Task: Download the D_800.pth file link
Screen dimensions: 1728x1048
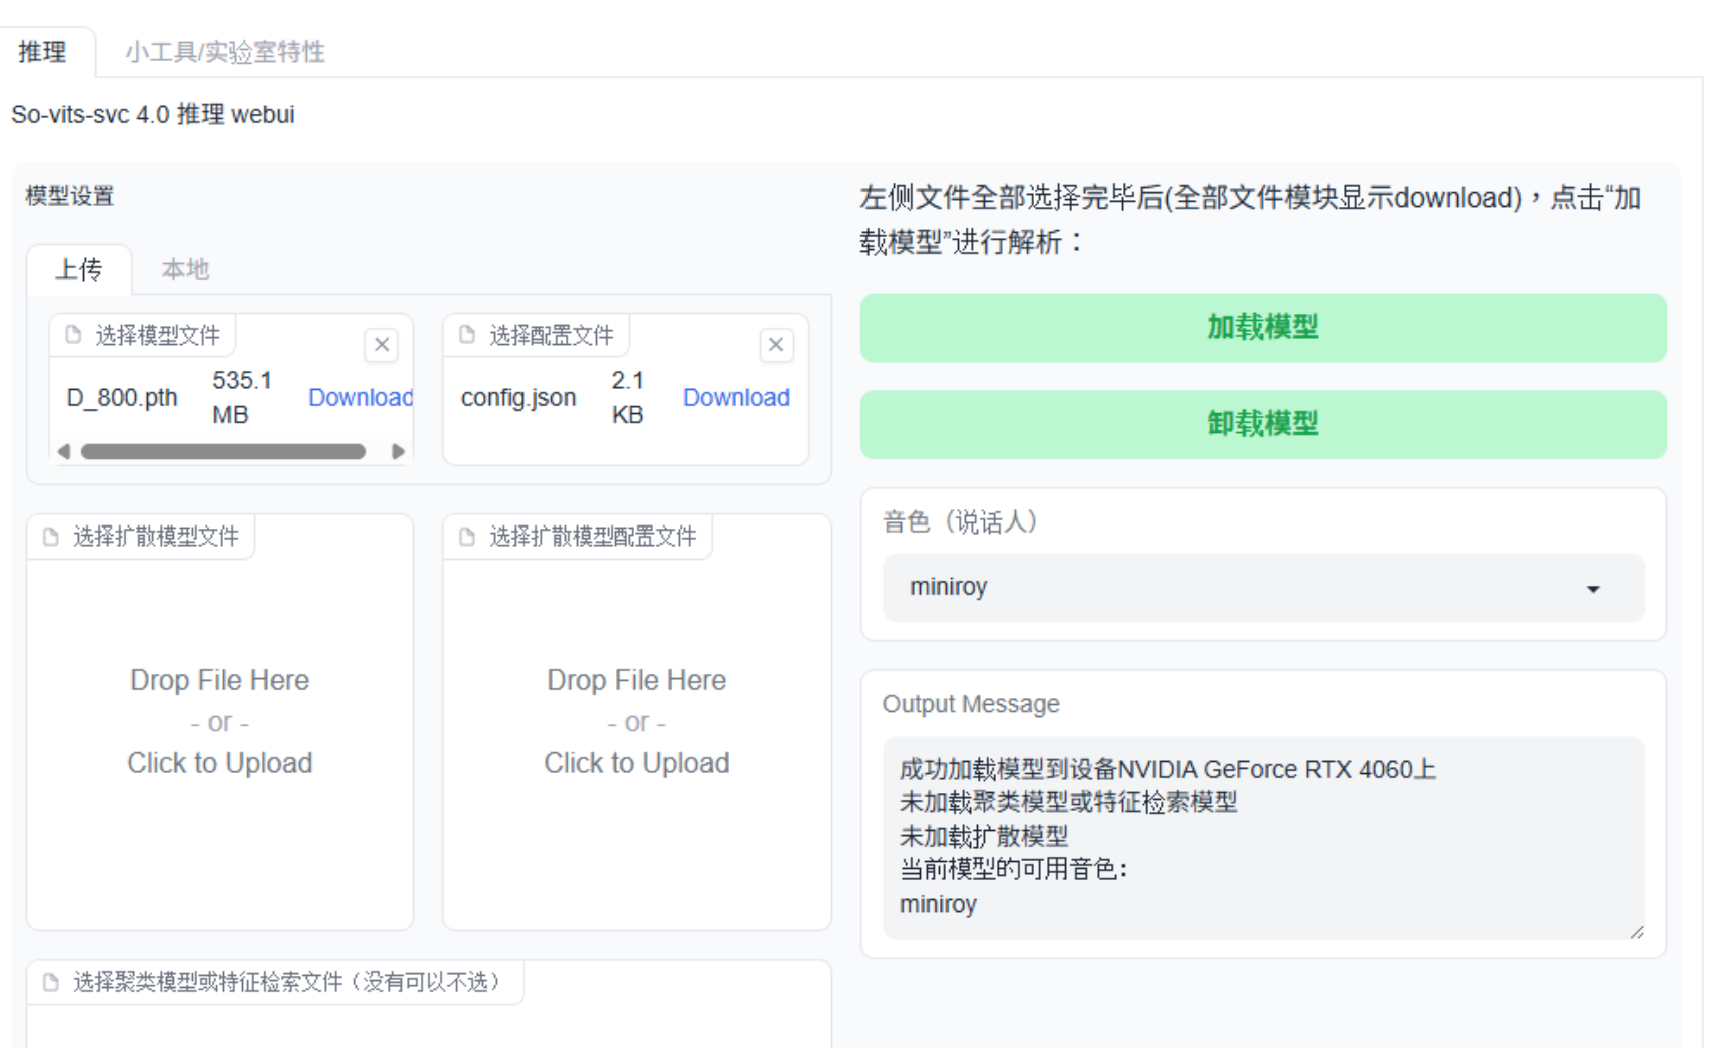Action: click(360, 398)
